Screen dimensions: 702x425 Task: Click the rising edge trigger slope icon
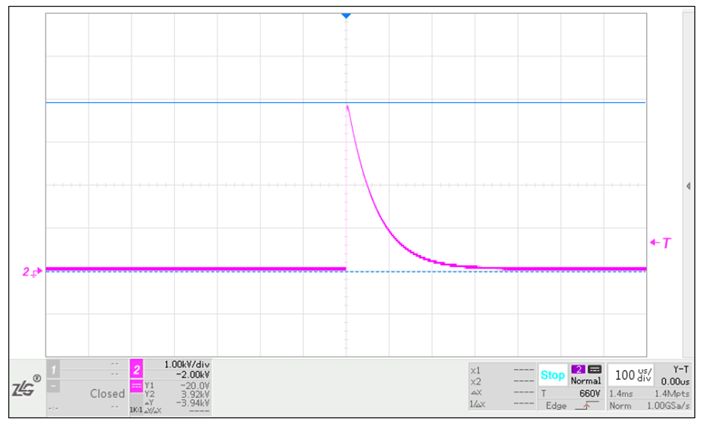point(585,405)
